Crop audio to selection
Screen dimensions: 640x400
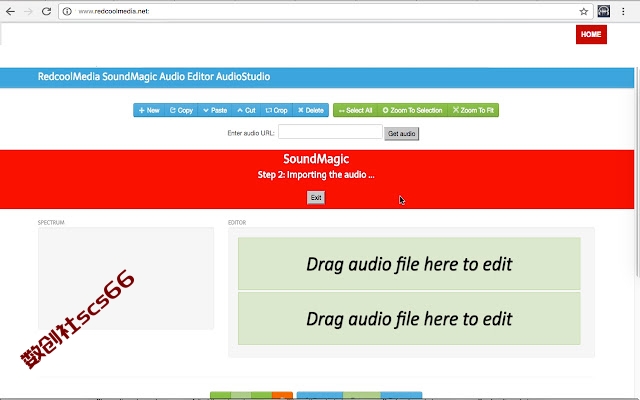[276, 110]
